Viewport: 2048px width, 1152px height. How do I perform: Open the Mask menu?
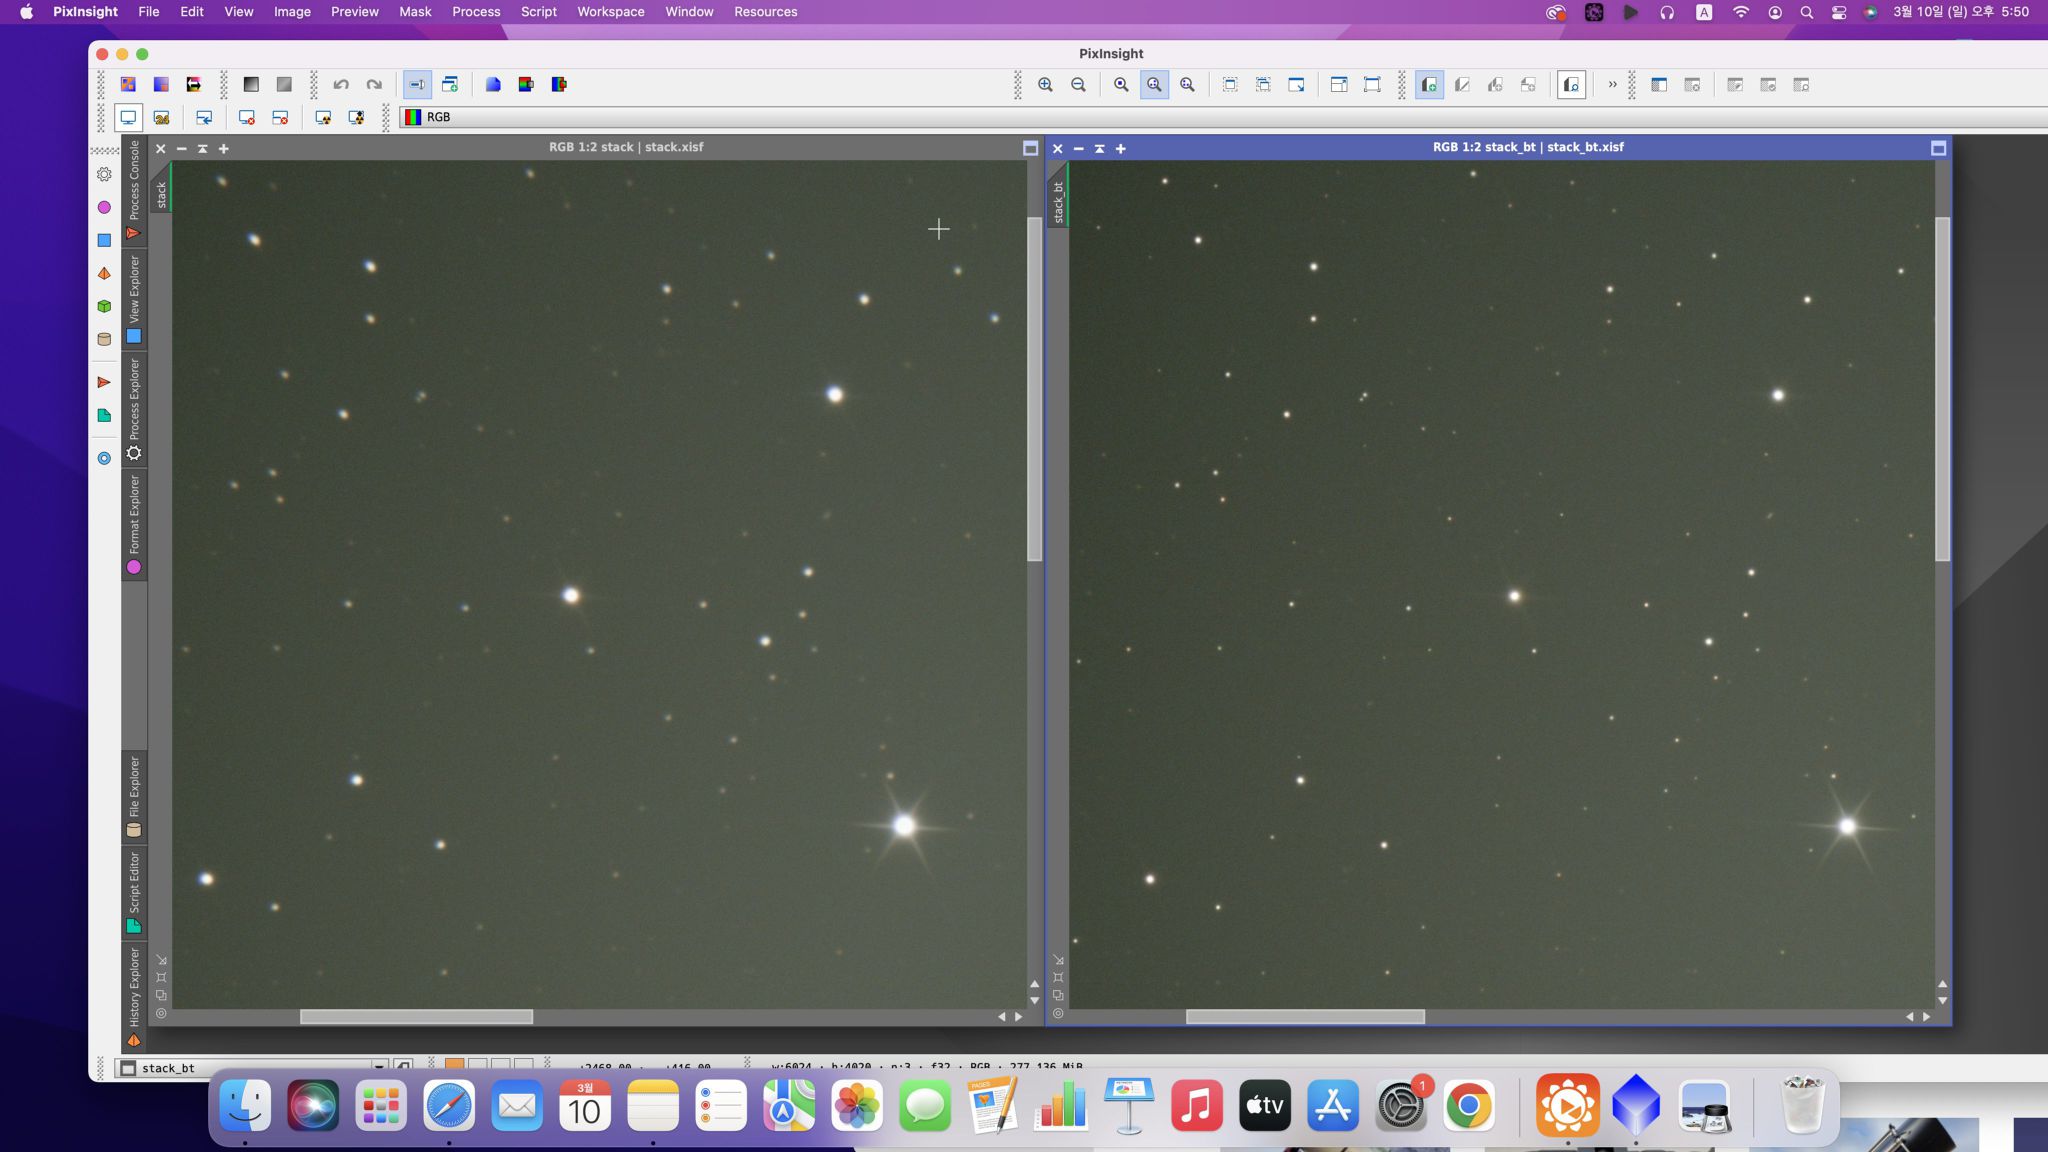pos(415,12)
